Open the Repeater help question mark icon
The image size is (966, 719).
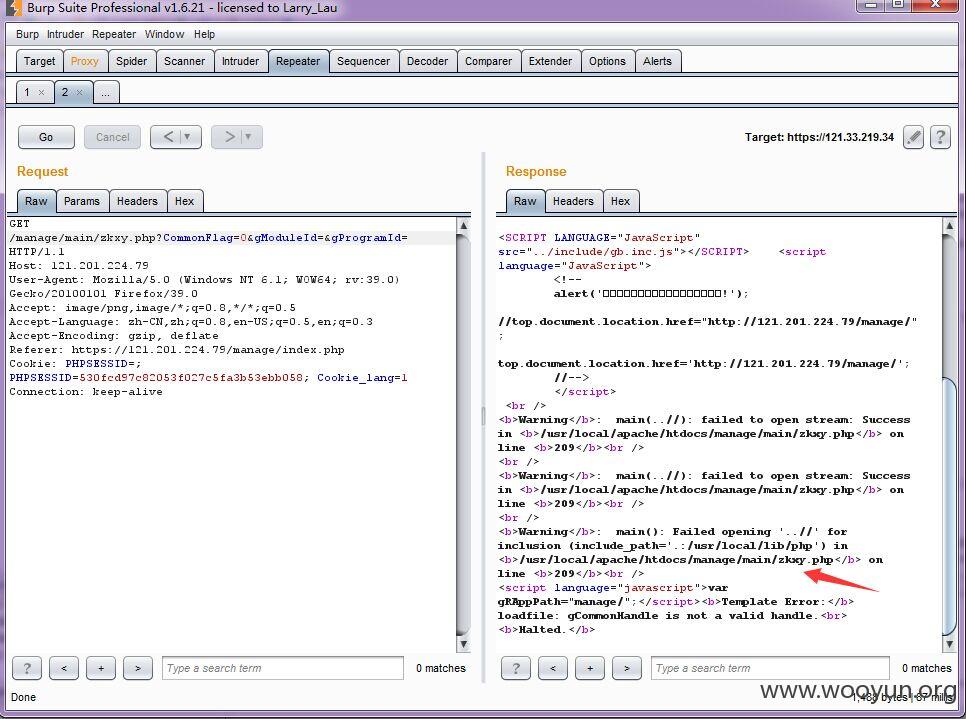(x=940, y=137)
